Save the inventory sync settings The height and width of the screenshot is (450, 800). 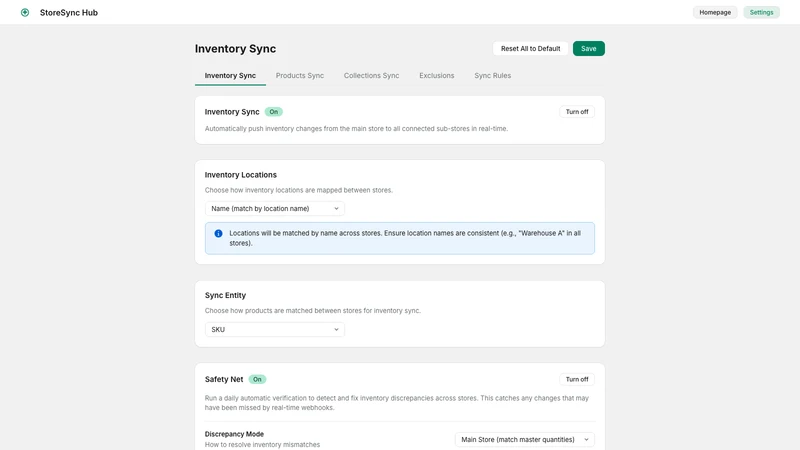coord(588,48)
